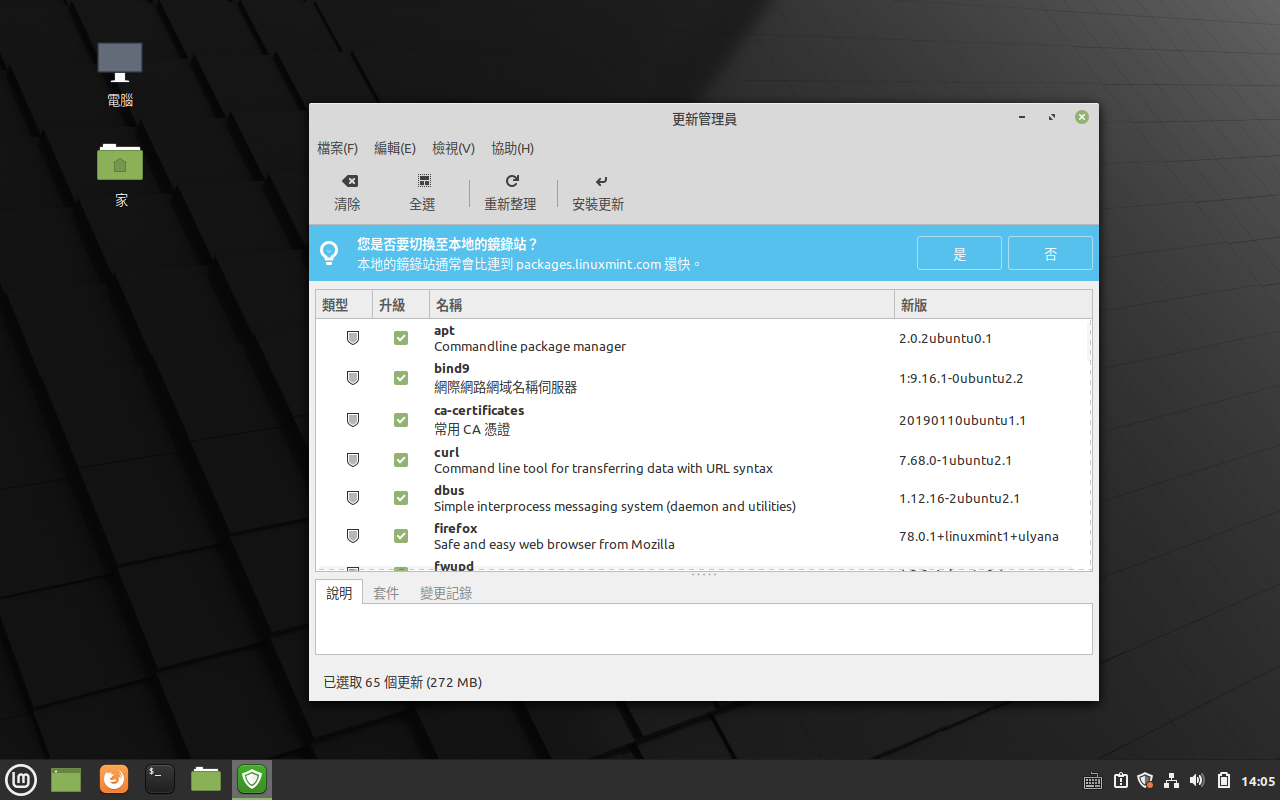Open the network tray icon

coord(1172,780)
